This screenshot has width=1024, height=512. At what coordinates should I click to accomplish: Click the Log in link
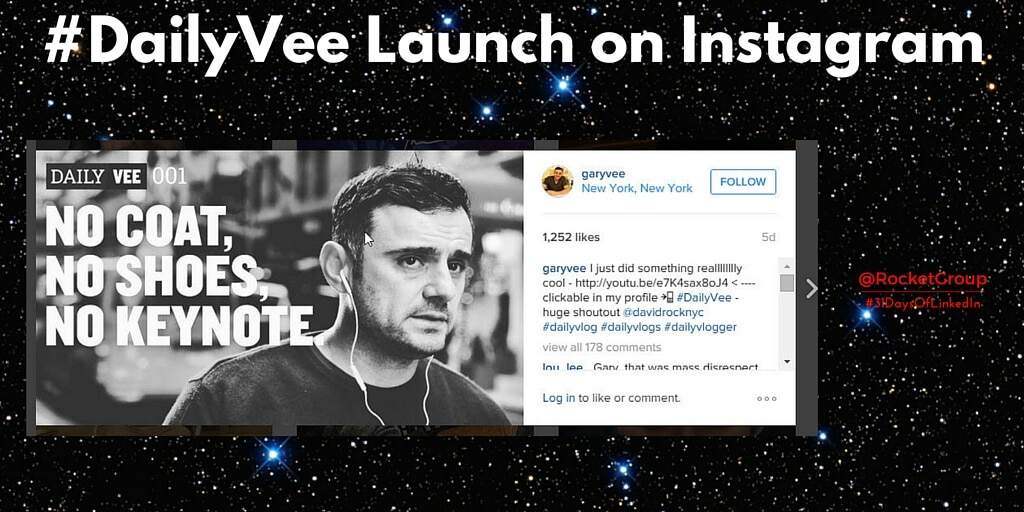point(558,398)
